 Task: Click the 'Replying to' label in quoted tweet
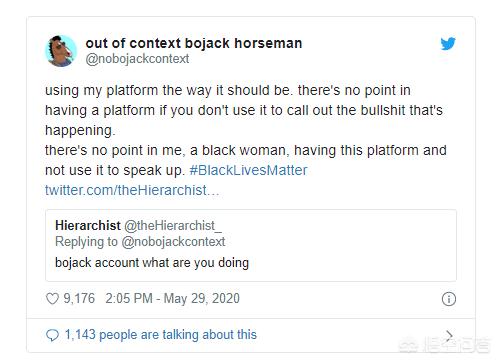point(86,242)
